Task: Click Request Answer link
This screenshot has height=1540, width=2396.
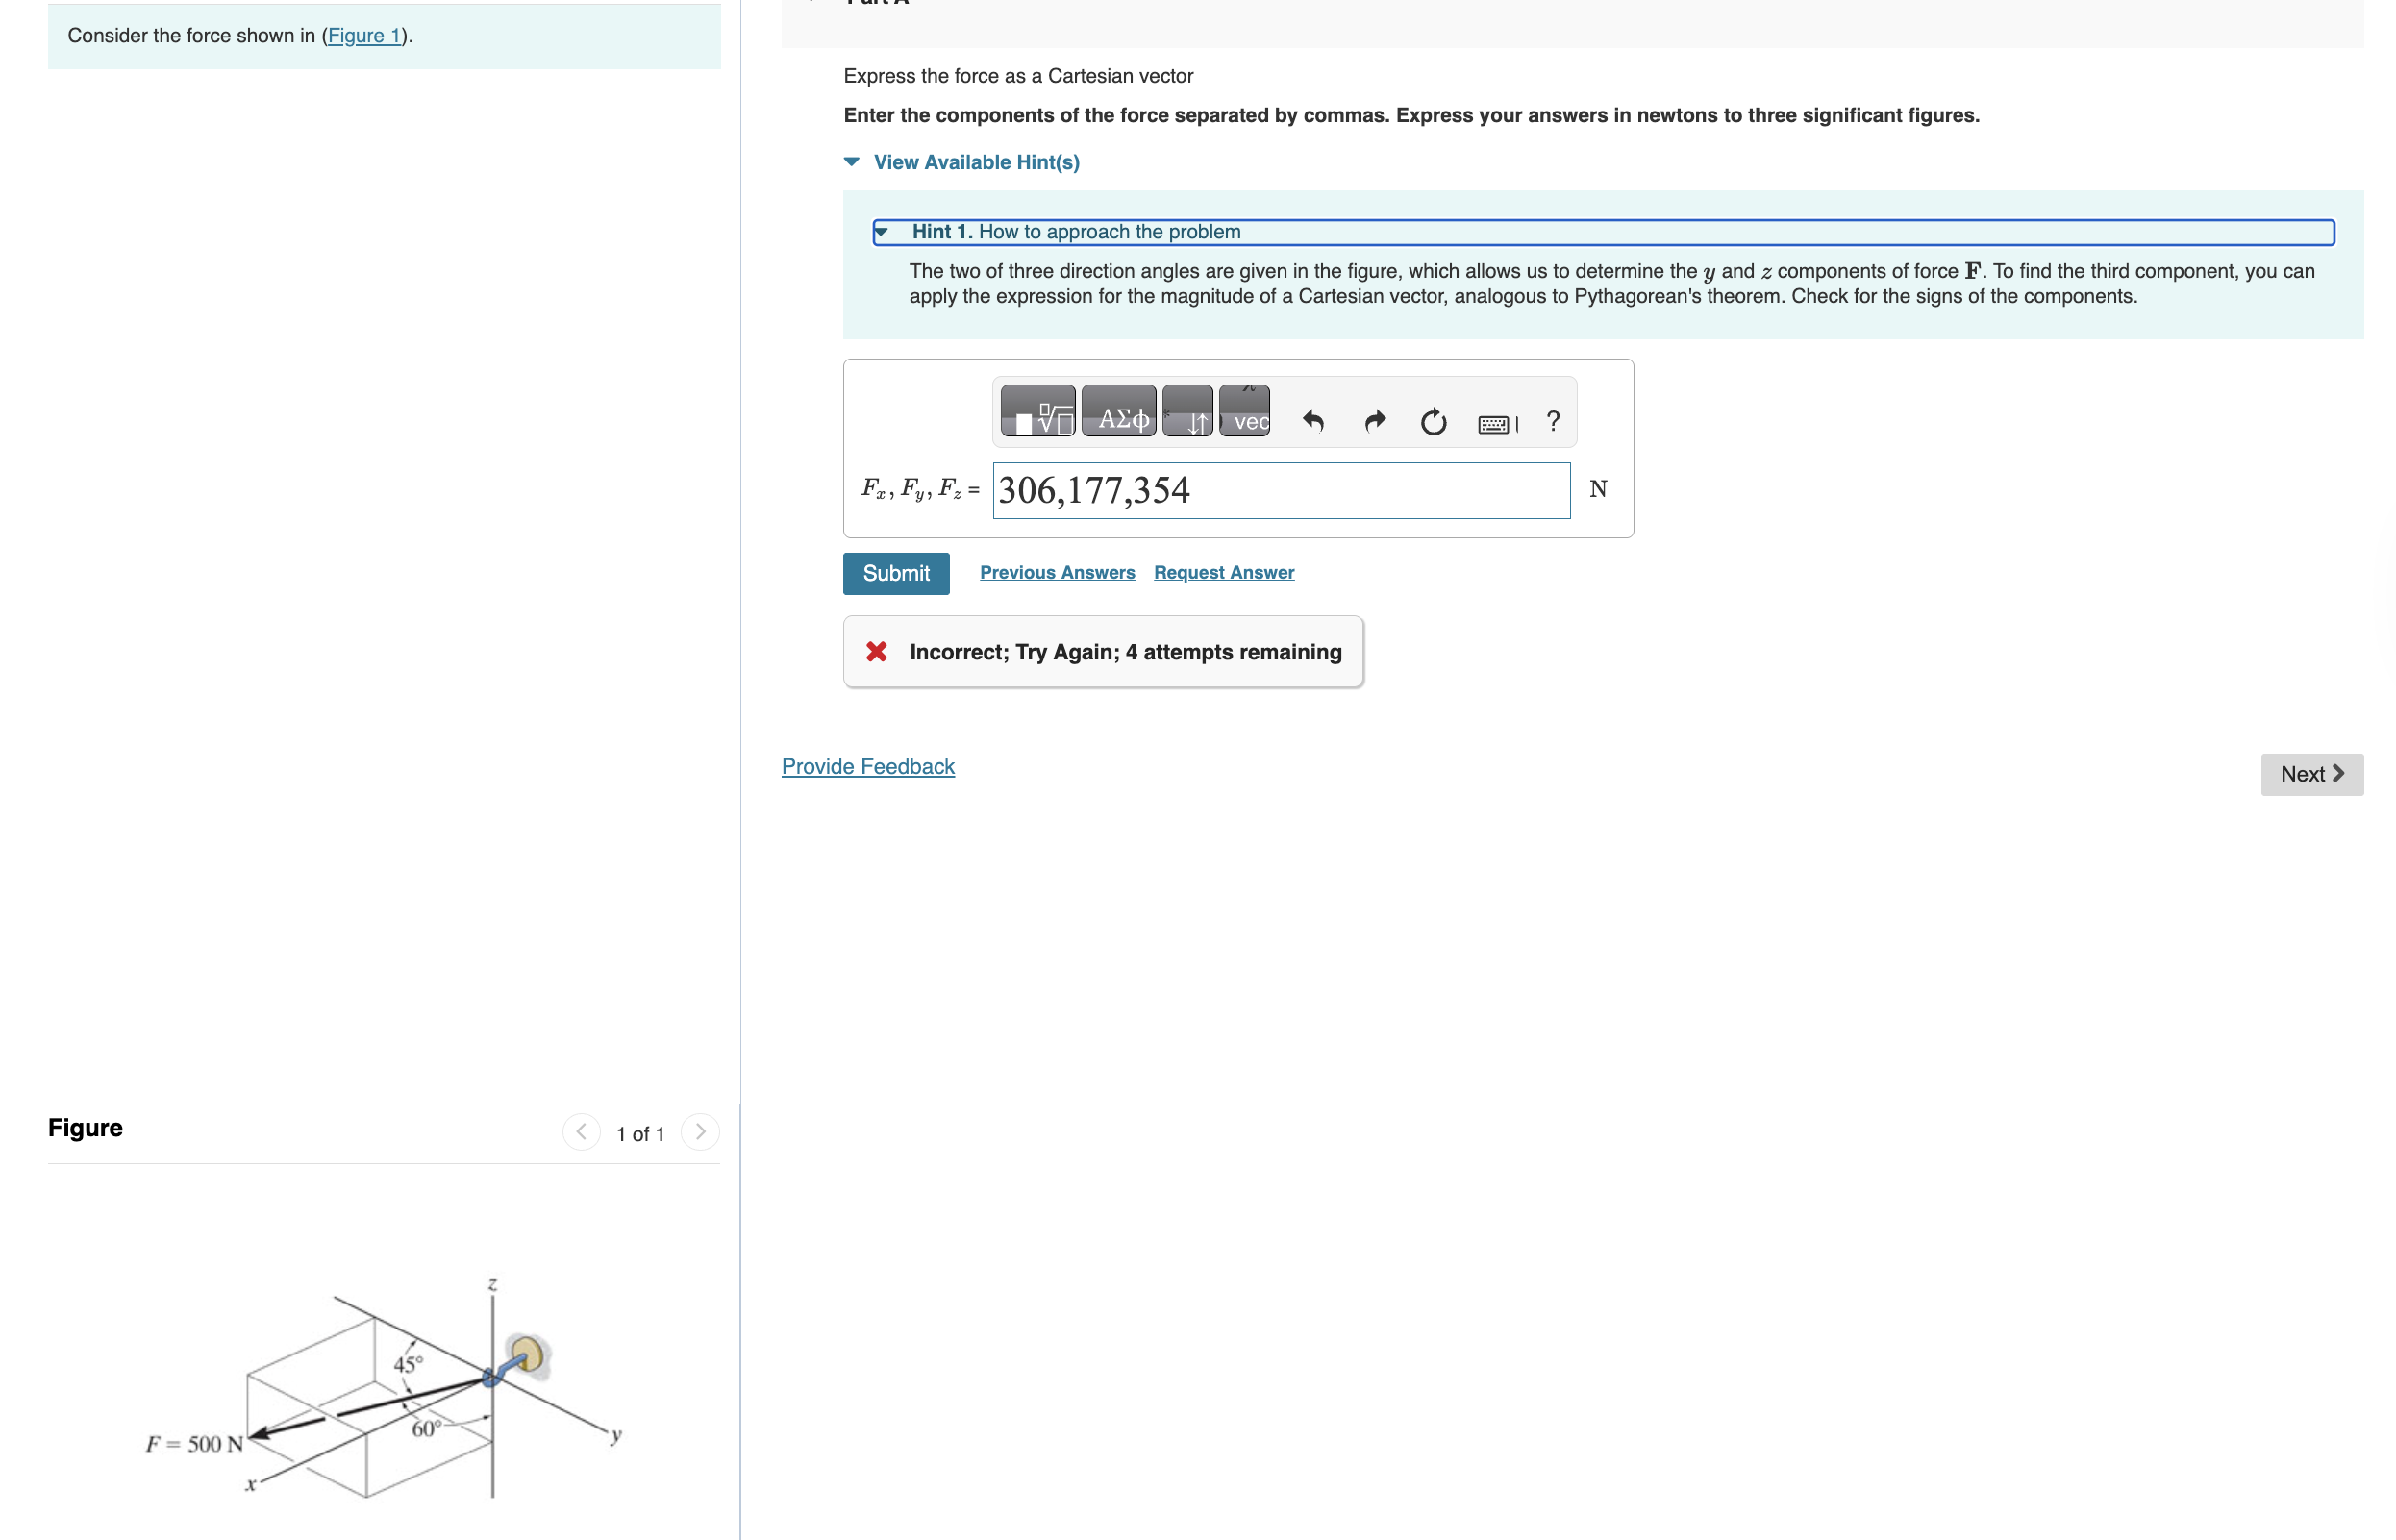Action: (x=1224, y=572)
